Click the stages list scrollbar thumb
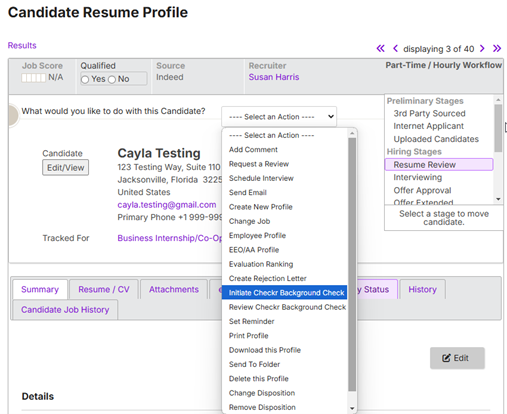This screenshot has width=507, height=414. 498,128
